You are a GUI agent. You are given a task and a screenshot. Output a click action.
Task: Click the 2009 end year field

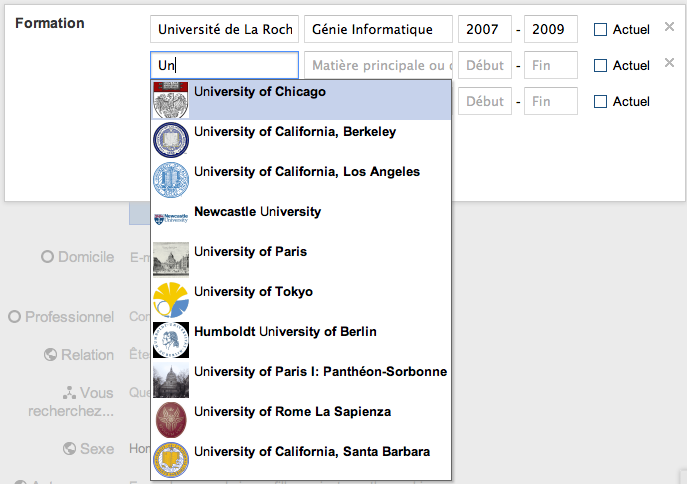[x=551, y=30]
